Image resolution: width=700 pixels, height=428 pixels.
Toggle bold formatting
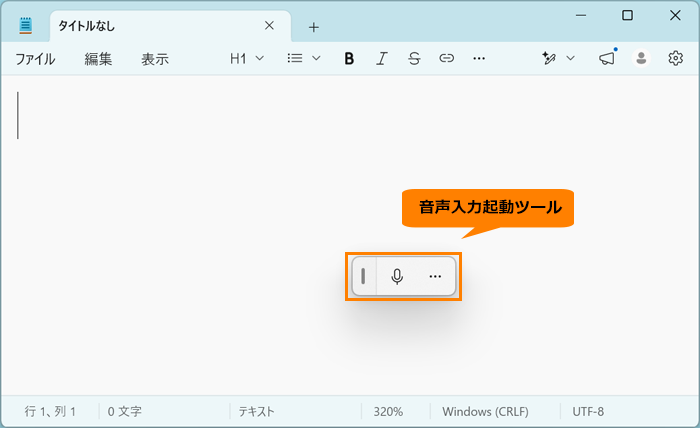(x=349, y=58)
